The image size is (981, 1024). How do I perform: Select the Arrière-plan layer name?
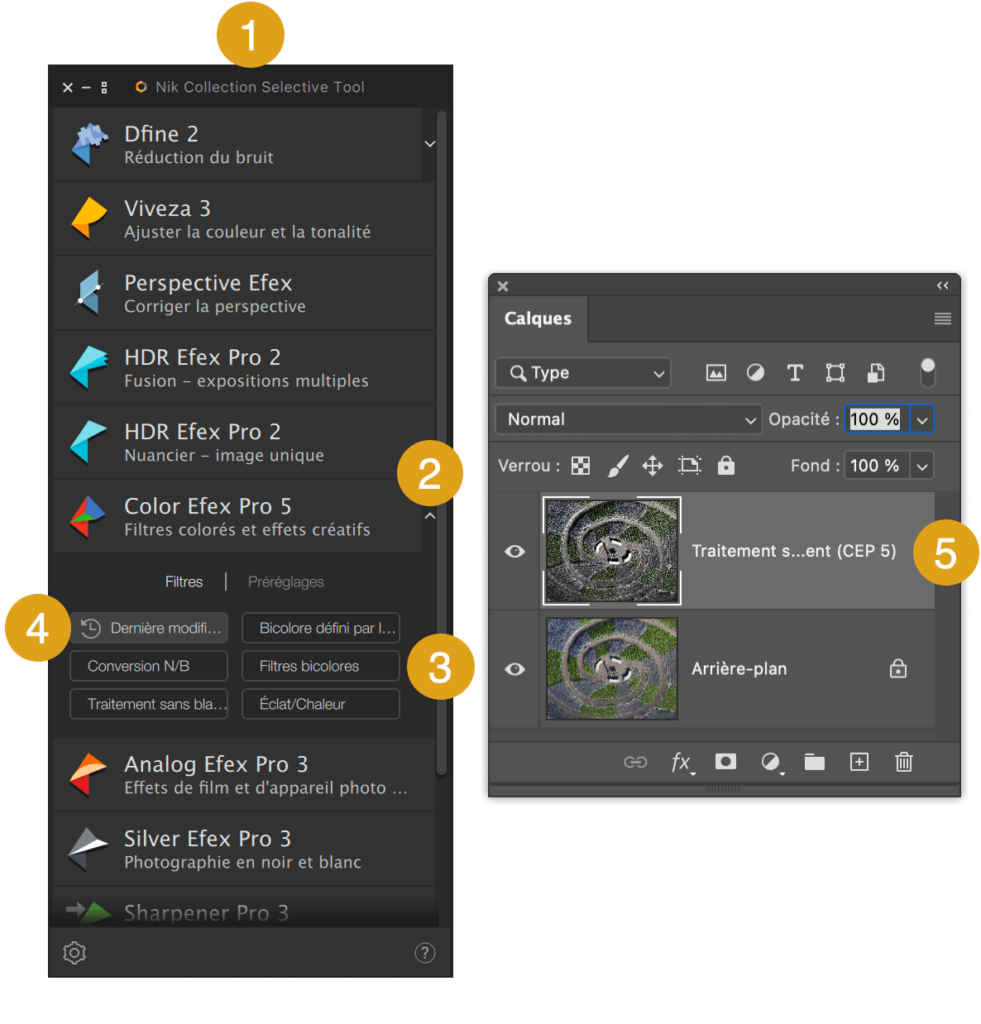739,669
